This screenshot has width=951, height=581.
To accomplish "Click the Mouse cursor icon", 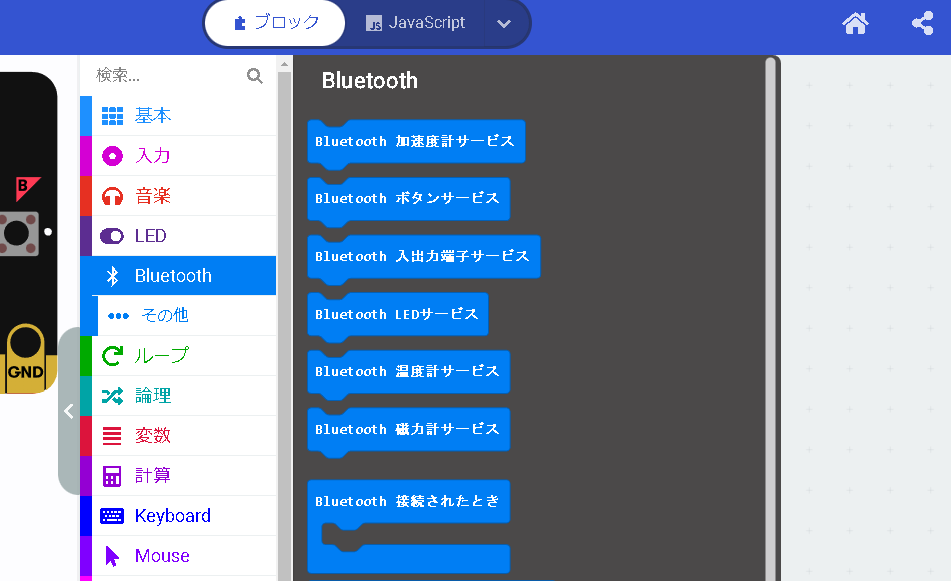I will 112,556.
